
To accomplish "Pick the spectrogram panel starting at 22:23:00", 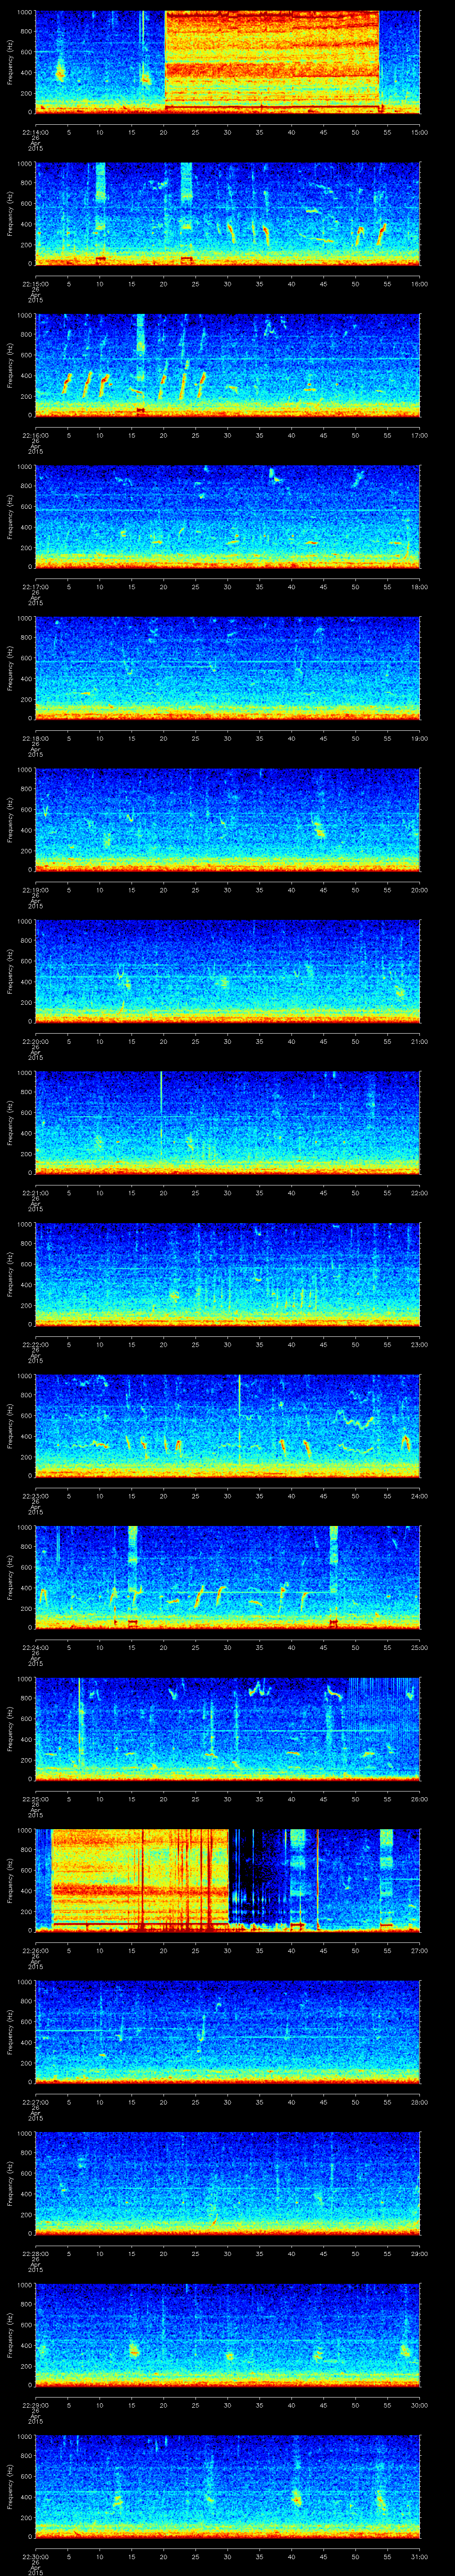I will (x=228, y=1425).
